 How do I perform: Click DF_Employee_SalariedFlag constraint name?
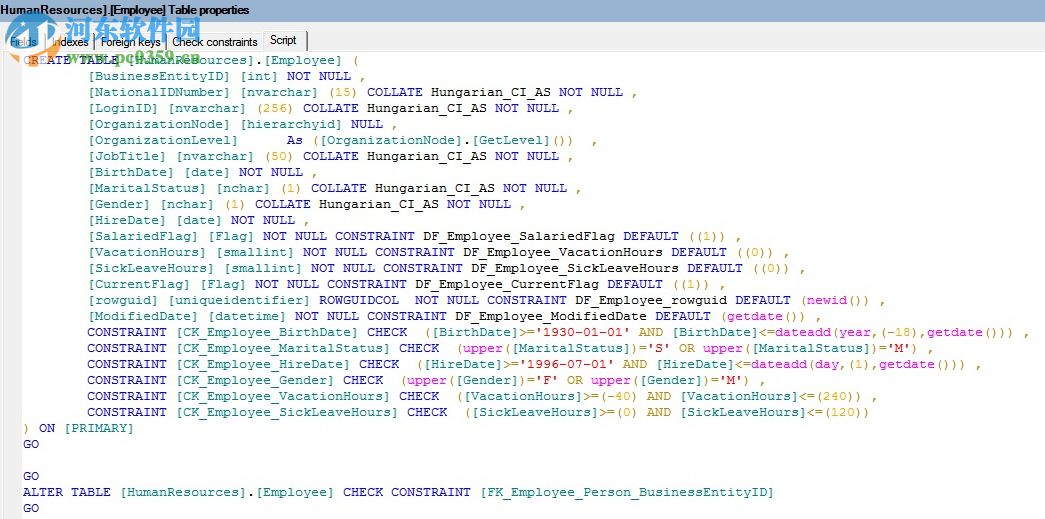519,236
